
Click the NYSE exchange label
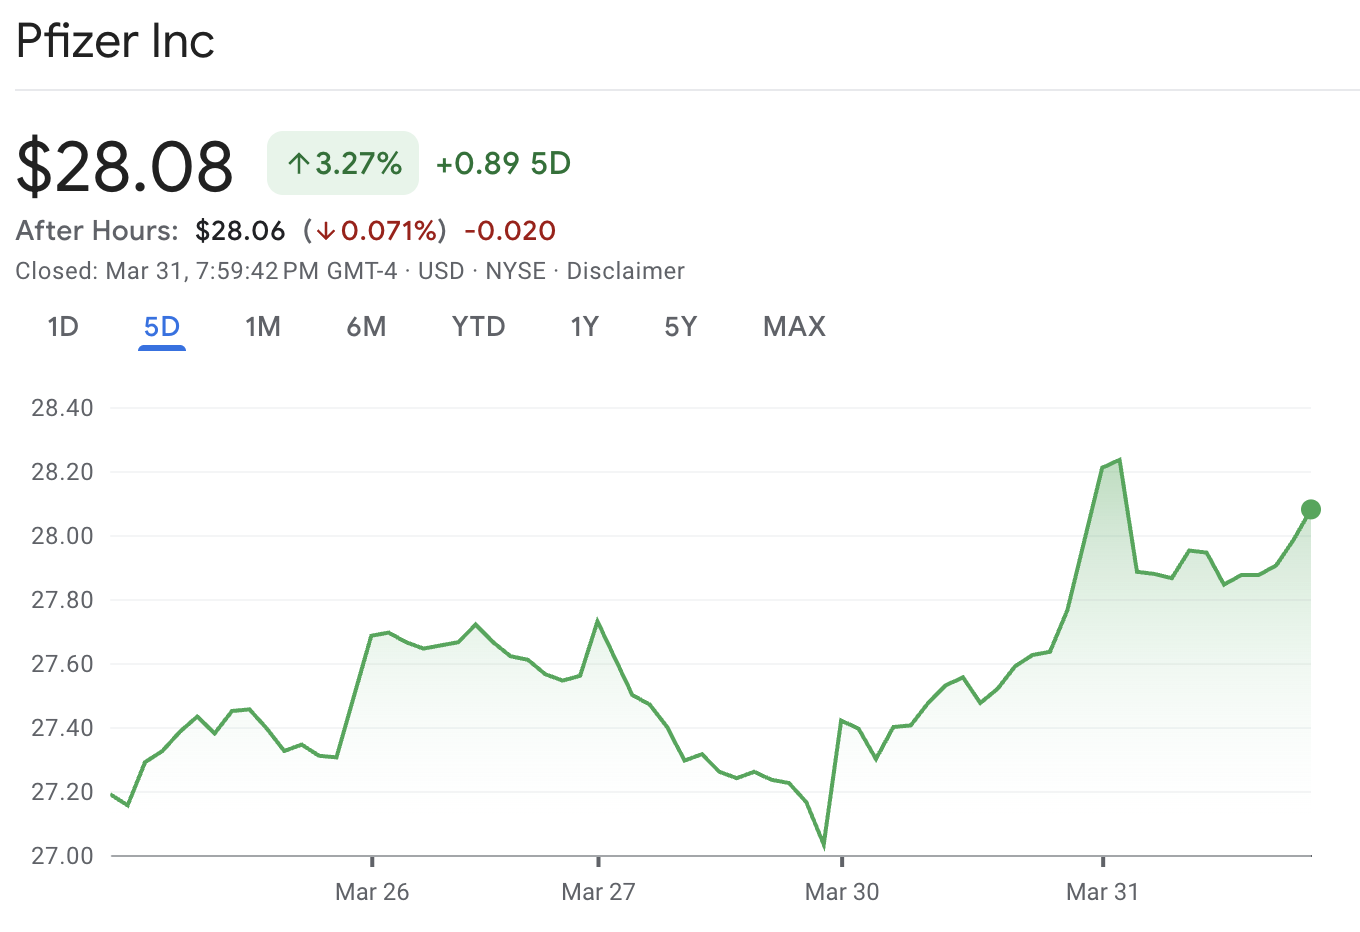(x=515, y=270)
